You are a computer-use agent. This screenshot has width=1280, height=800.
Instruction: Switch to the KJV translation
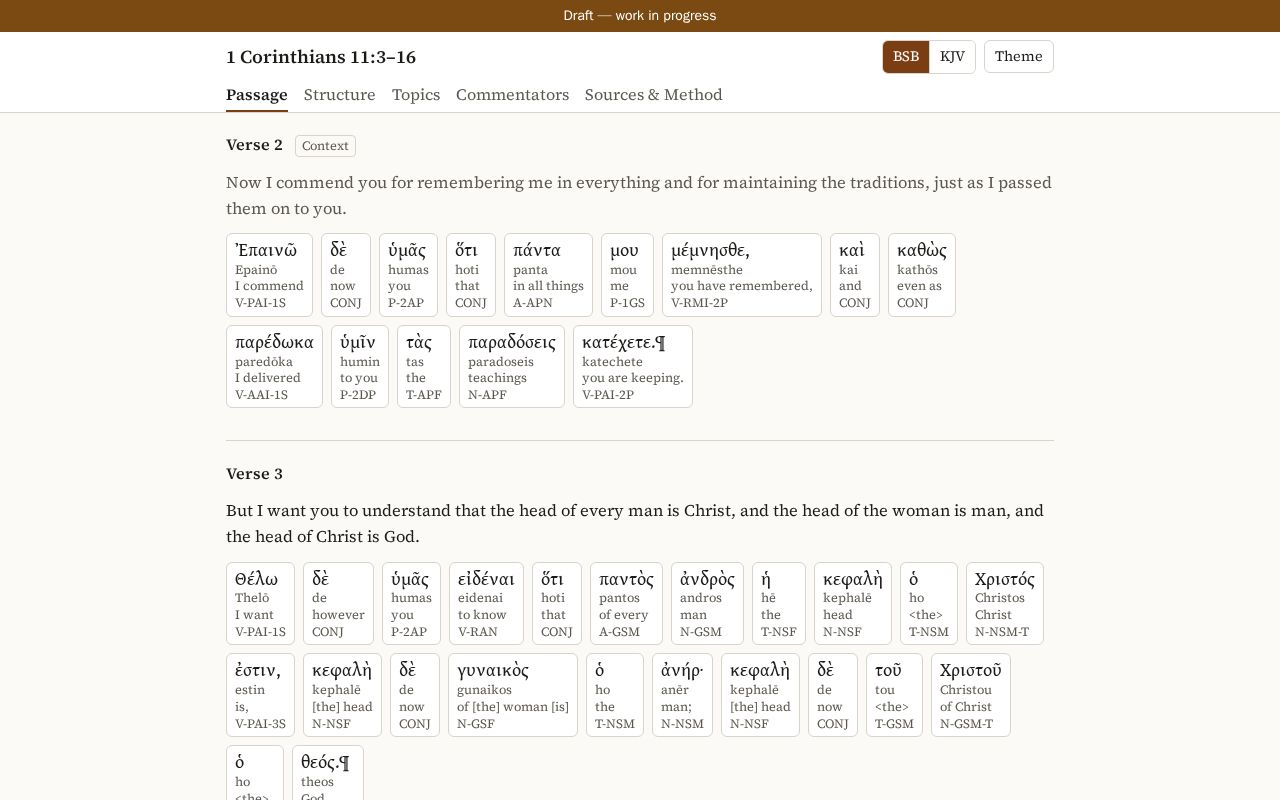tap(952, 57)
